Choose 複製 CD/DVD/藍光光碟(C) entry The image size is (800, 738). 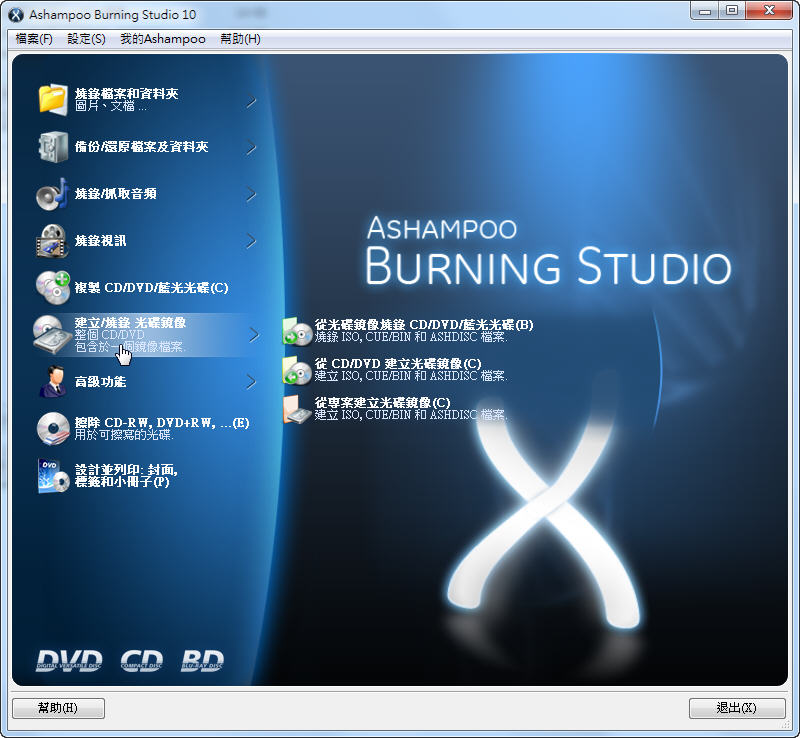152,287
